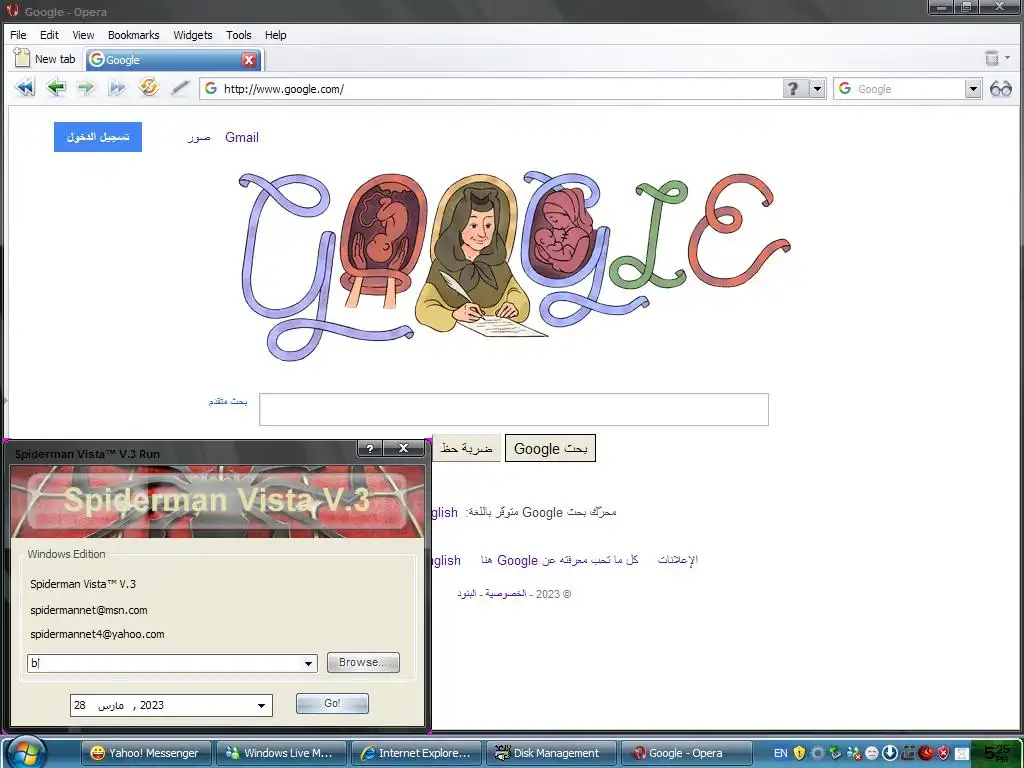Click the Arabic about Google footer link

pos(560,560)
